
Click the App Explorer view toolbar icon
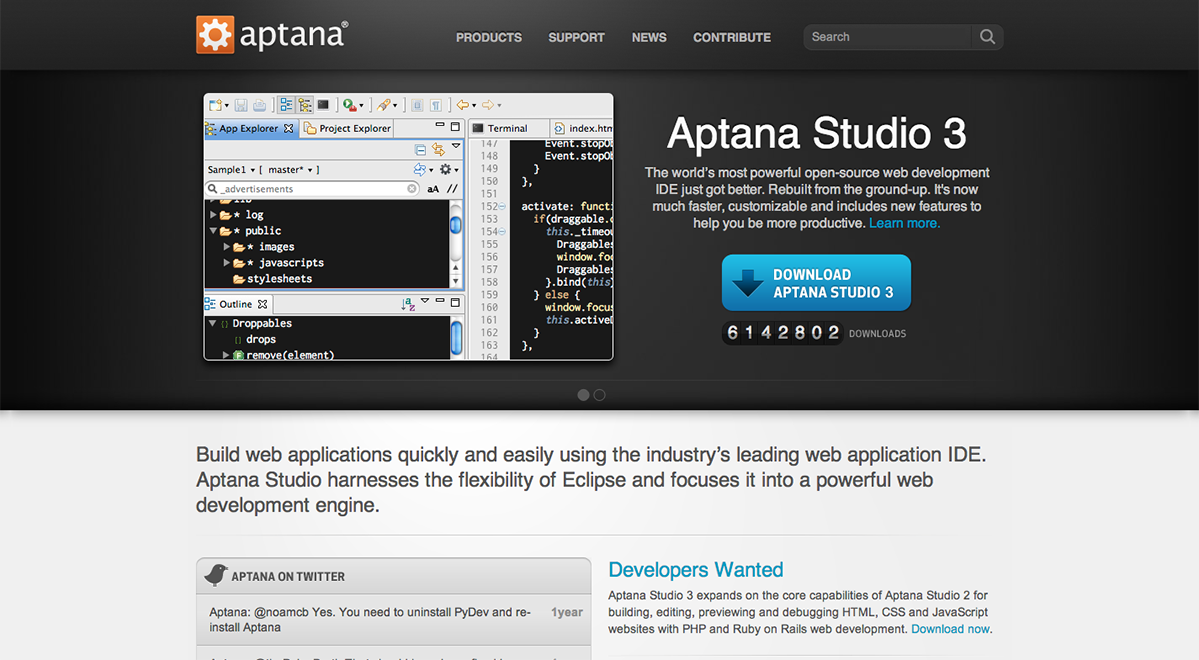[286, 105]
